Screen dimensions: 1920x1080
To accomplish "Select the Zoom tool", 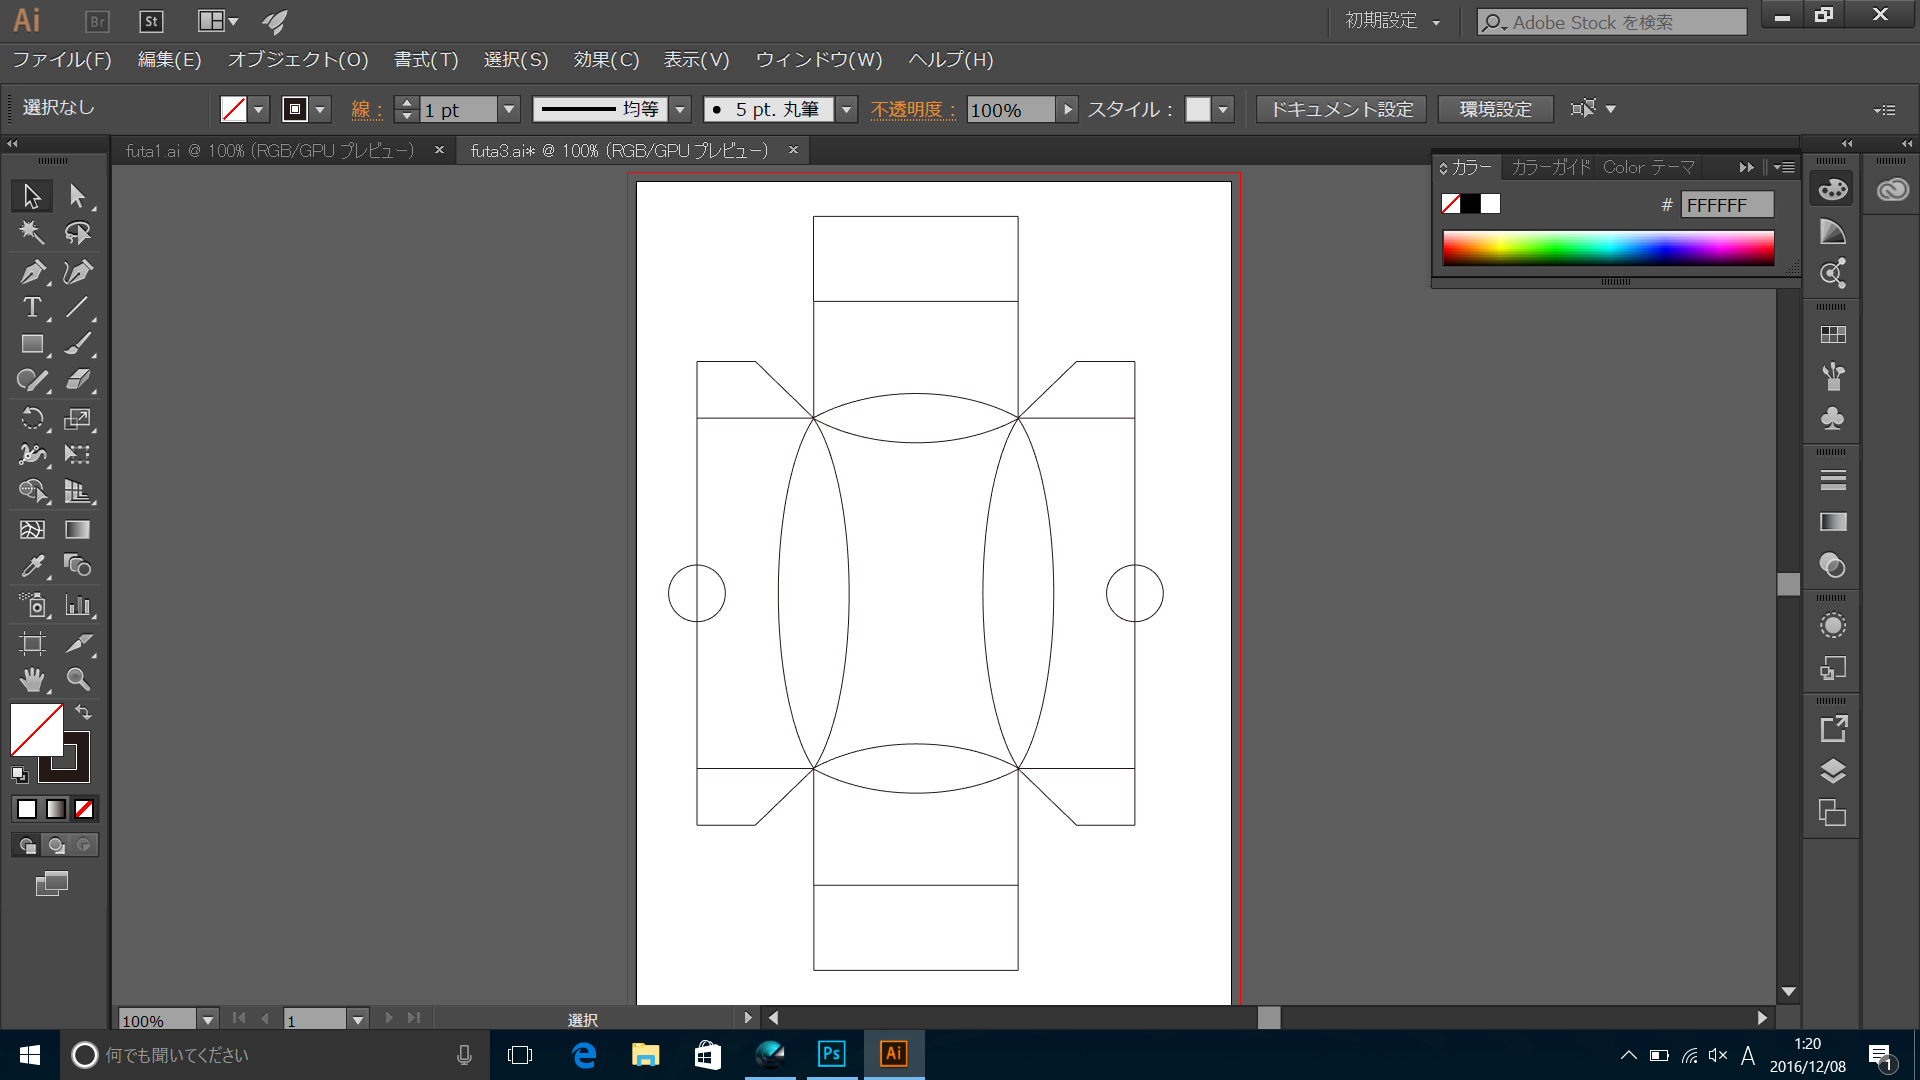I will click(77, 680).
